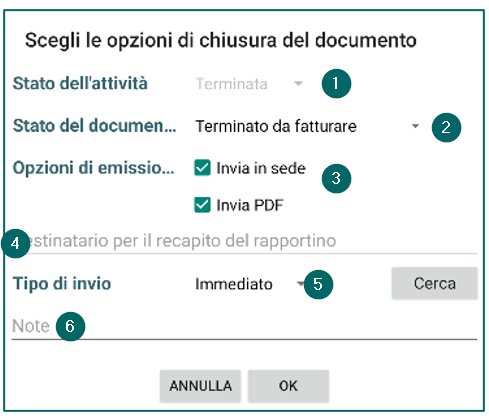Click the numbered marker 1 badge
489x418 pixels.
coord(336,83)
